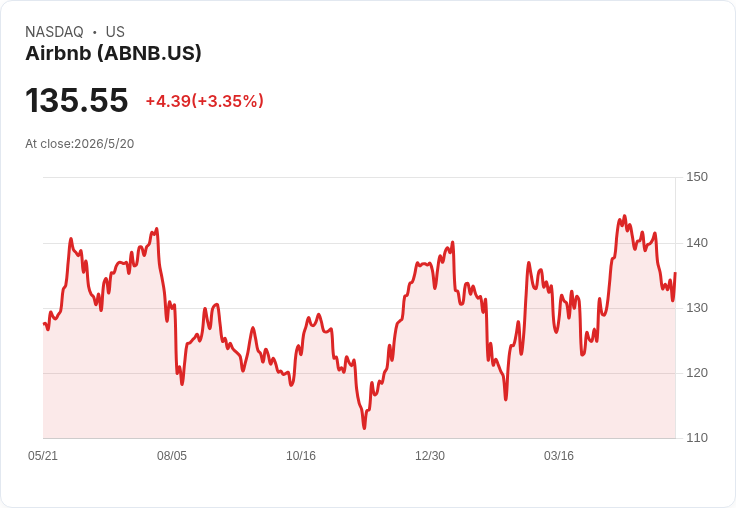Click the 120 price axis label
Viewport: 736px width, 508px height.
click(x=697, y=373)
